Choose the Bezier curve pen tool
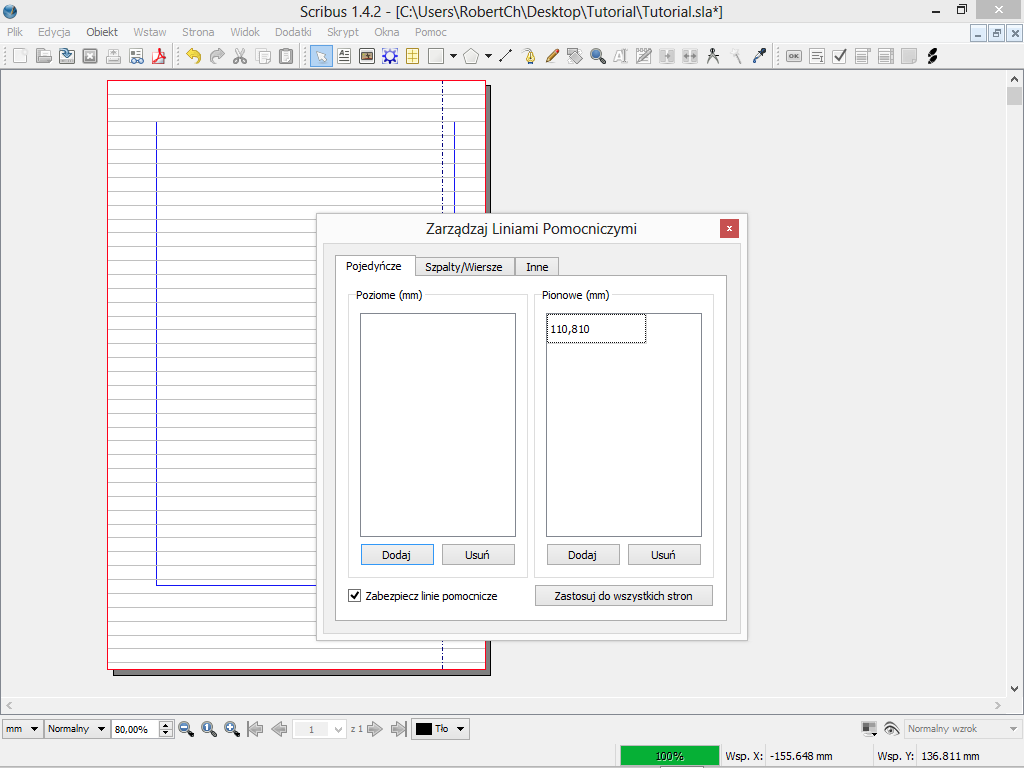 529,56
